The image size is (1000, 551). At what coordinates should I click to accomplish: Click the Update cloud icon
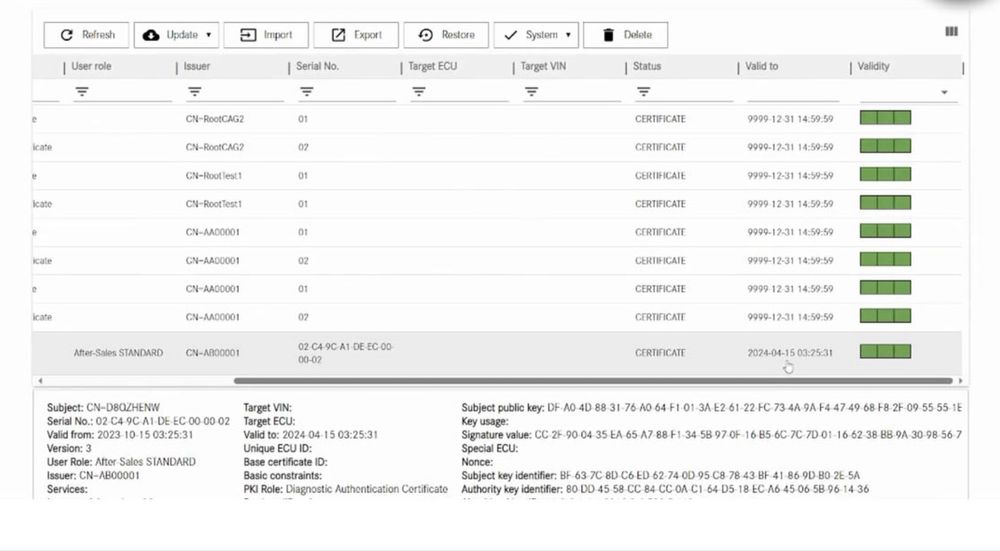(x=151, y=35)
